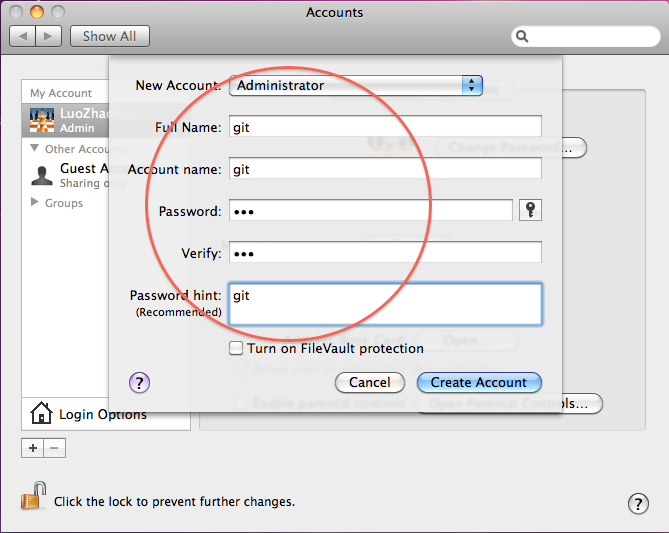This screenshot has width=669, height=533.
Task: Go forward with the right arrow button
Action: [x=50, y=36]
